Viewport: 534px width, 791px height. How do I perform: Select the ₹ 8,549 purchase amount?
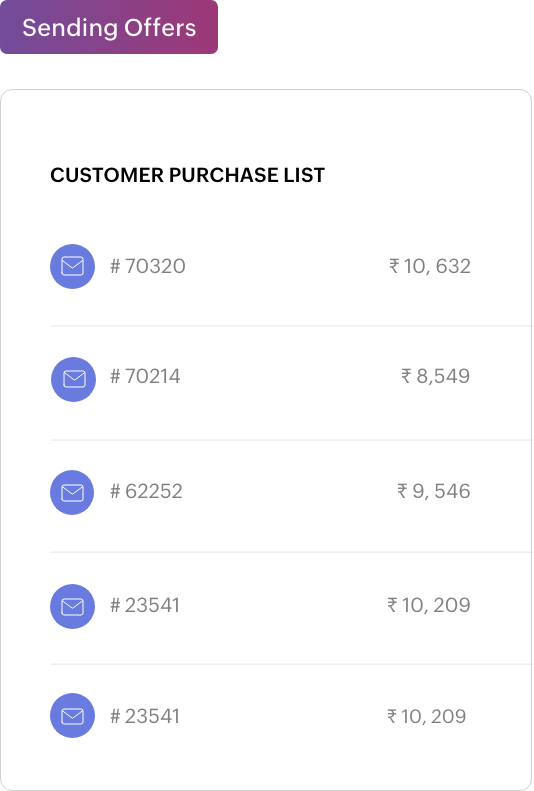tap(436, 376)
